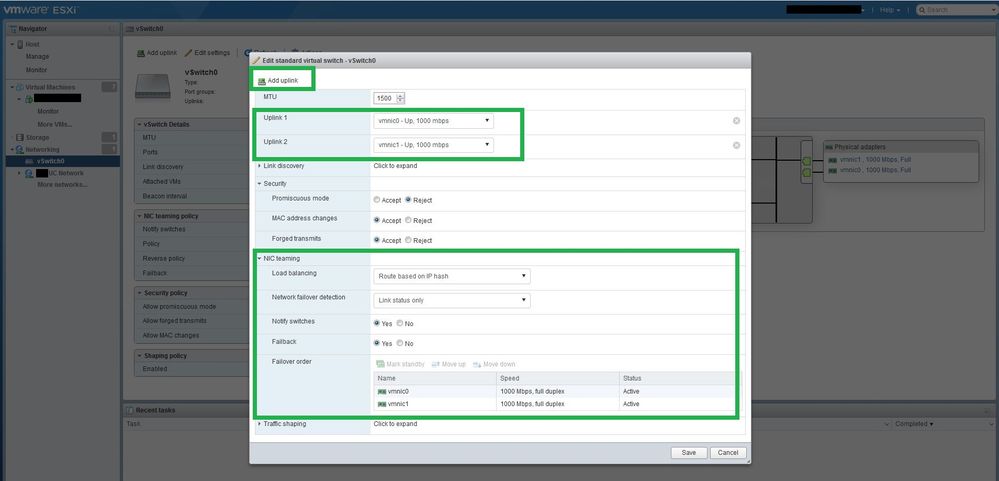This screenshot has height=481, width=999.
Task: Click Edit settings pencil in vSwitch0 toolbar
Action: click(189, 53)
